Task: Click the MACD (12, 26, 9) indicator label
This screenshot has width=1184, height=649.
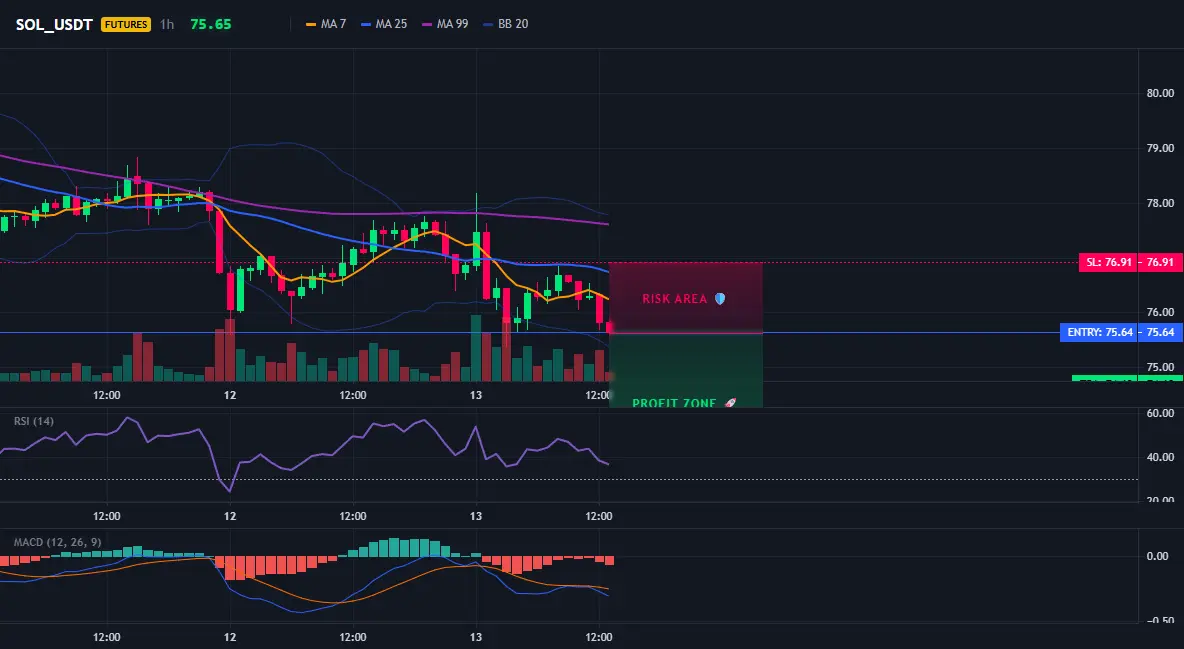Action: point(57,542)
